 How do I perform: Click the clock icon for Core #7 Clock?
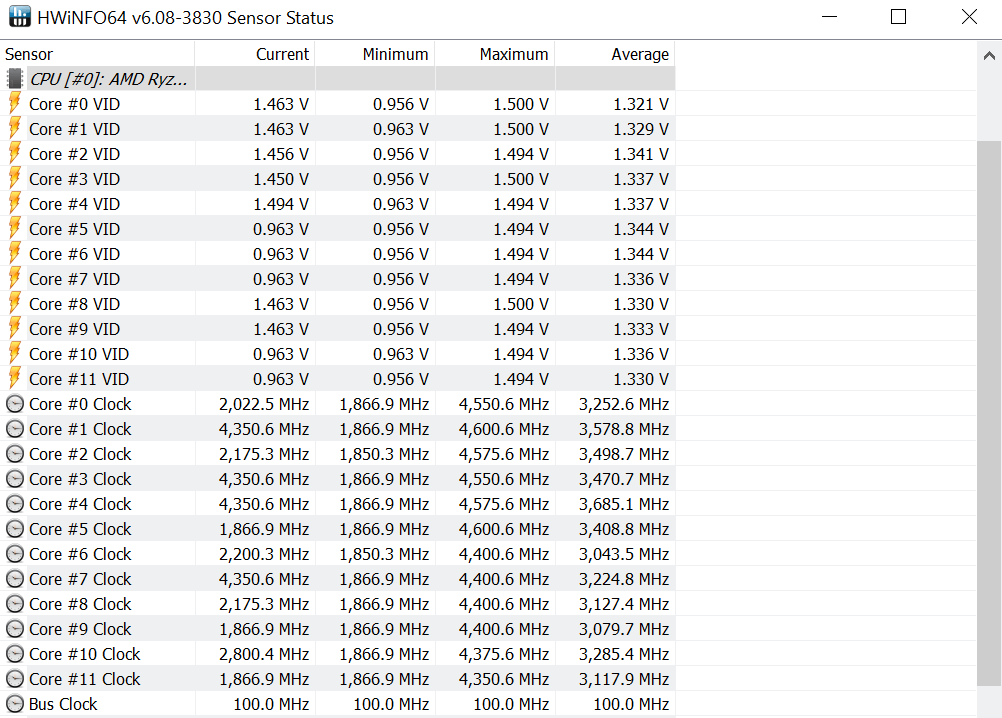[15, 578]
